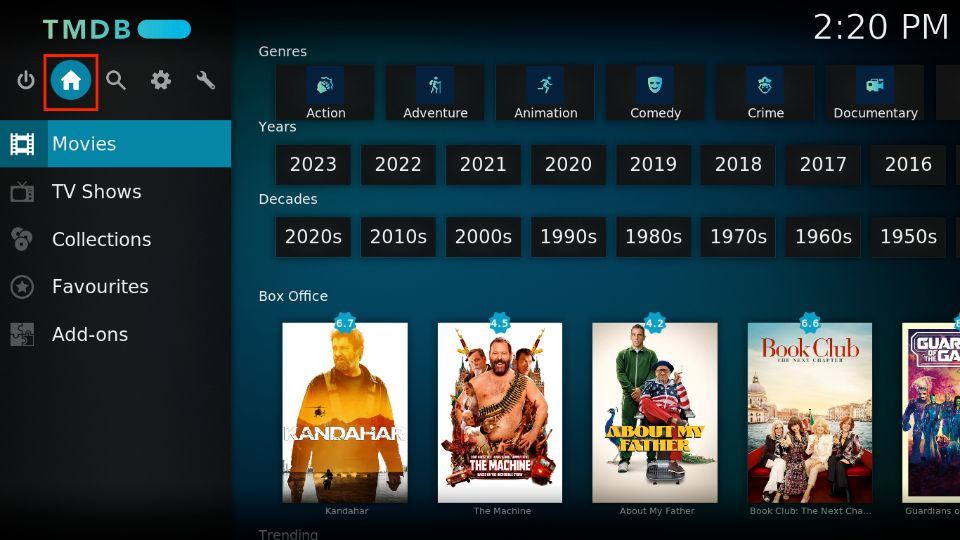This screenshot has width=960, height=540.
Task: Open the Guardians of the Galaxy poster
Action: 931,413
